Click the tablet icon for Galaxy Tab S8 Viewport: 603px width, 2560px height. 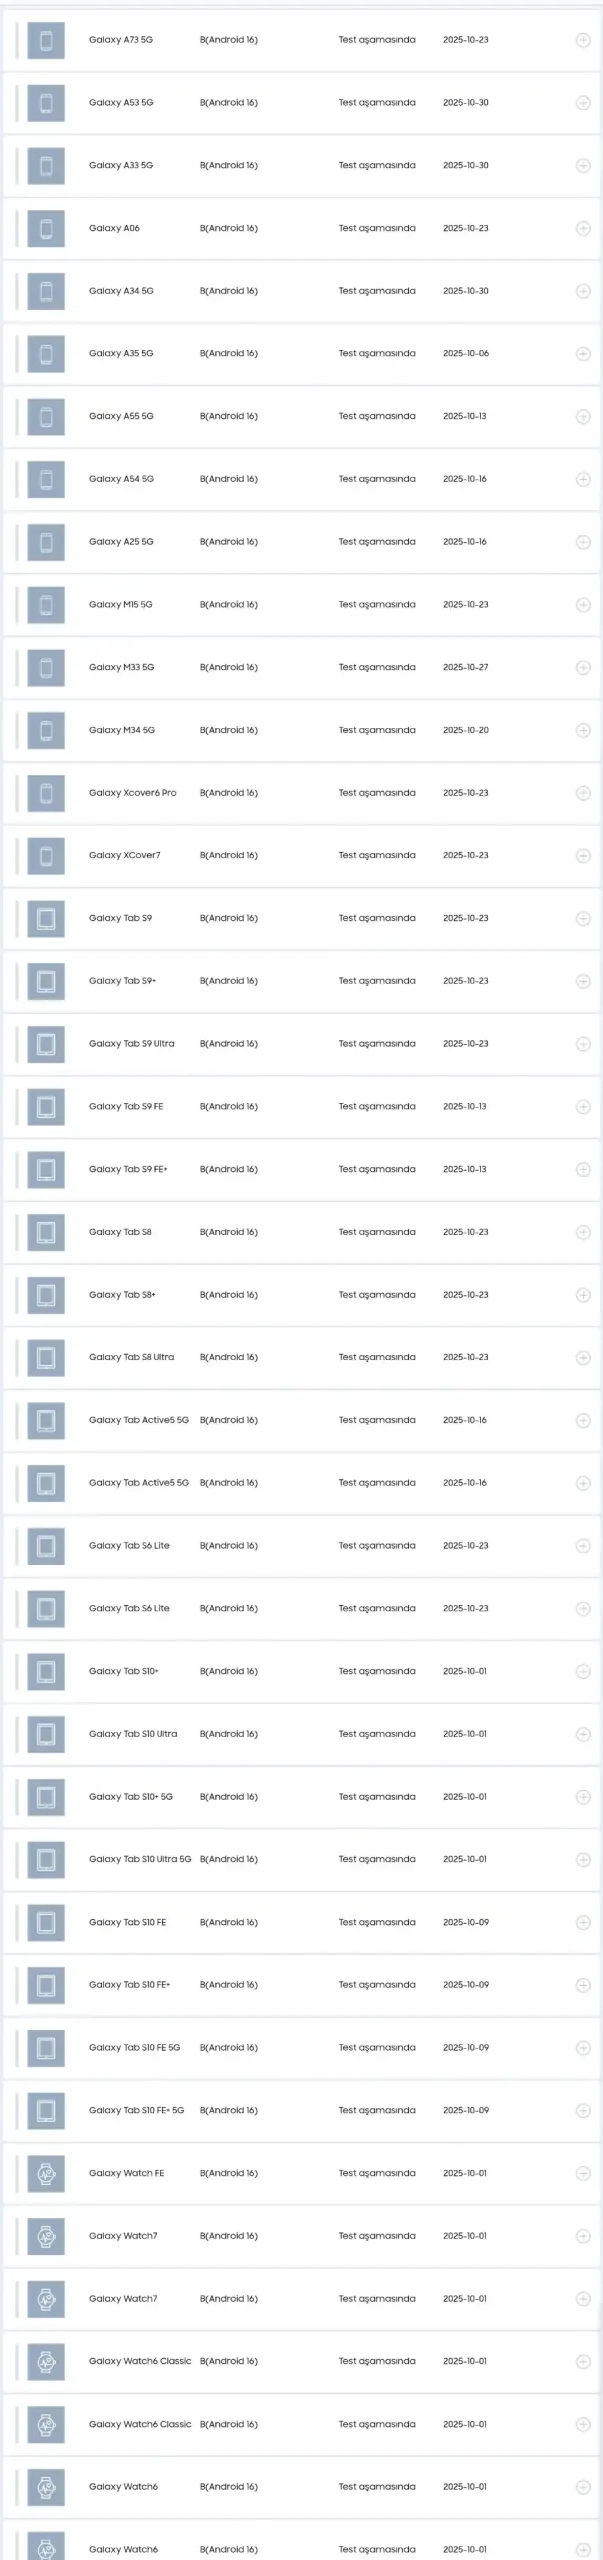[46, 1233]
